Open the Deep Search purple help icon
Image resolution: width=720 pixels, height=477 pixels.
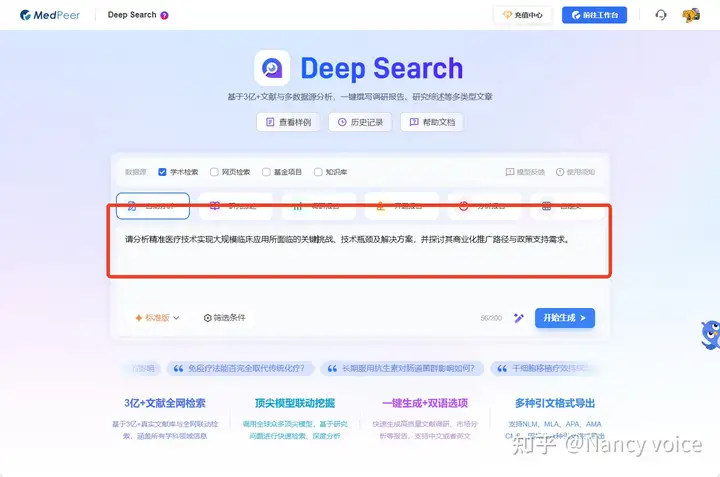coord(164,15)
